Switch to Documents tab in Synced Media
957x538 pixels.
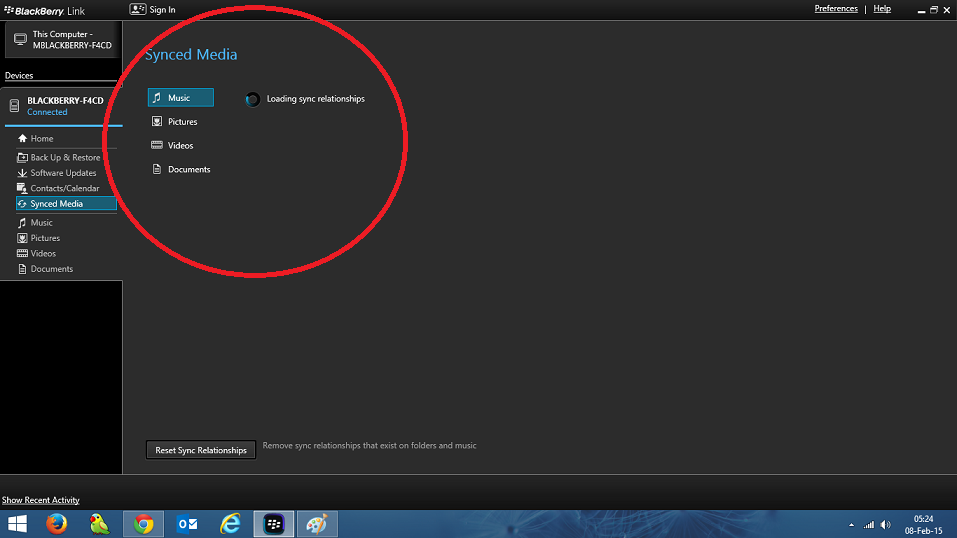181,169
